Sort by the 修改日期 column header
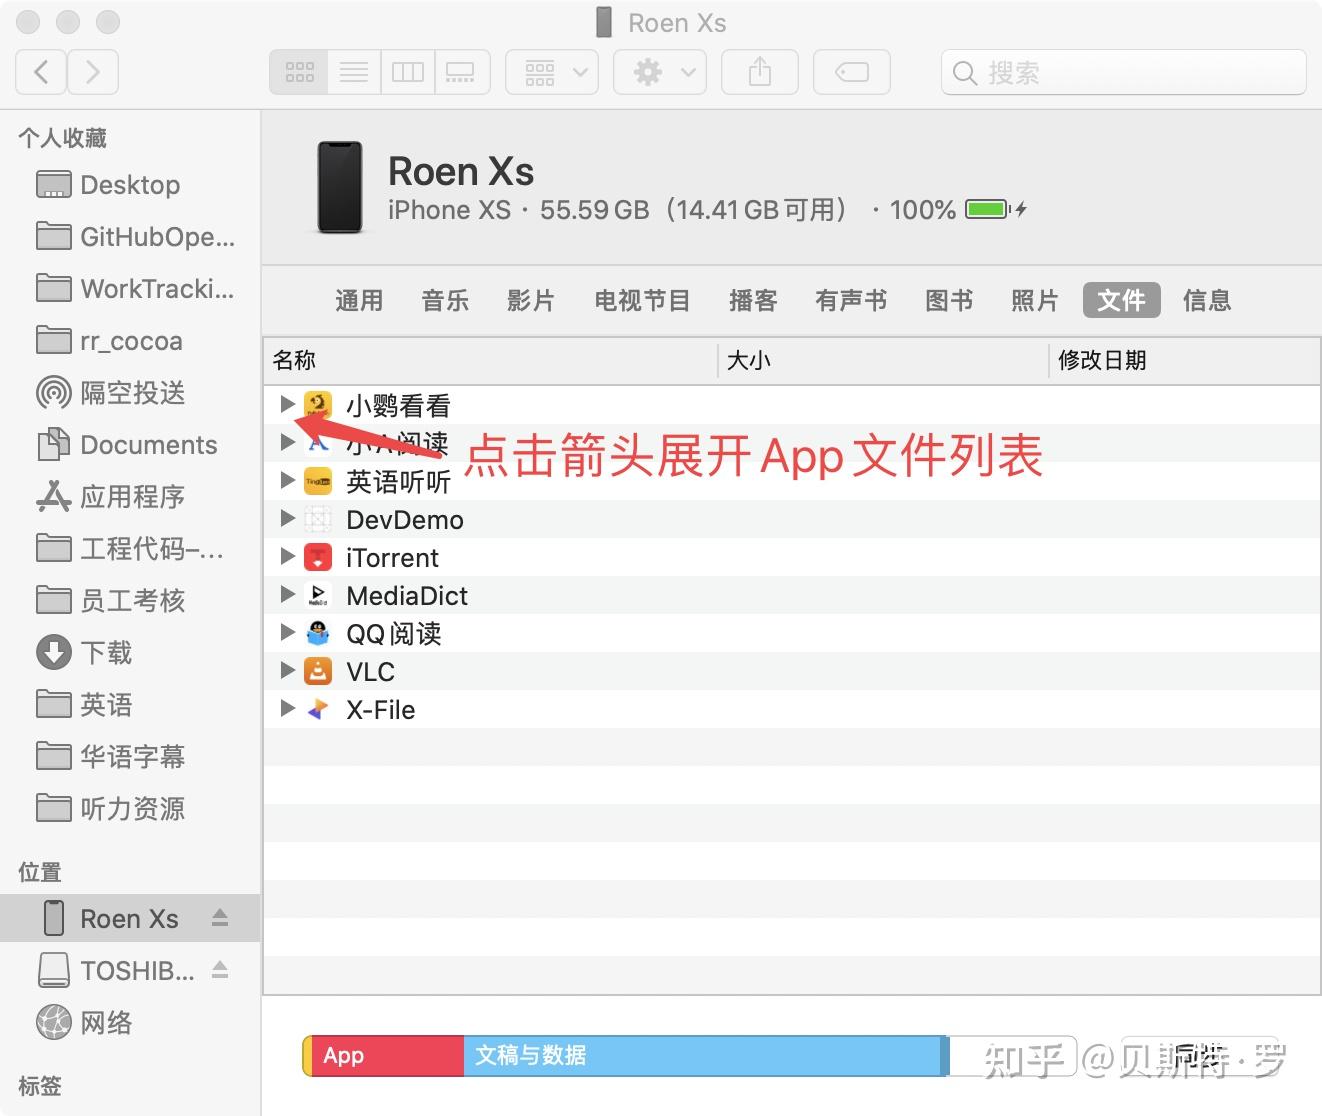 (x=1185, y=360)
